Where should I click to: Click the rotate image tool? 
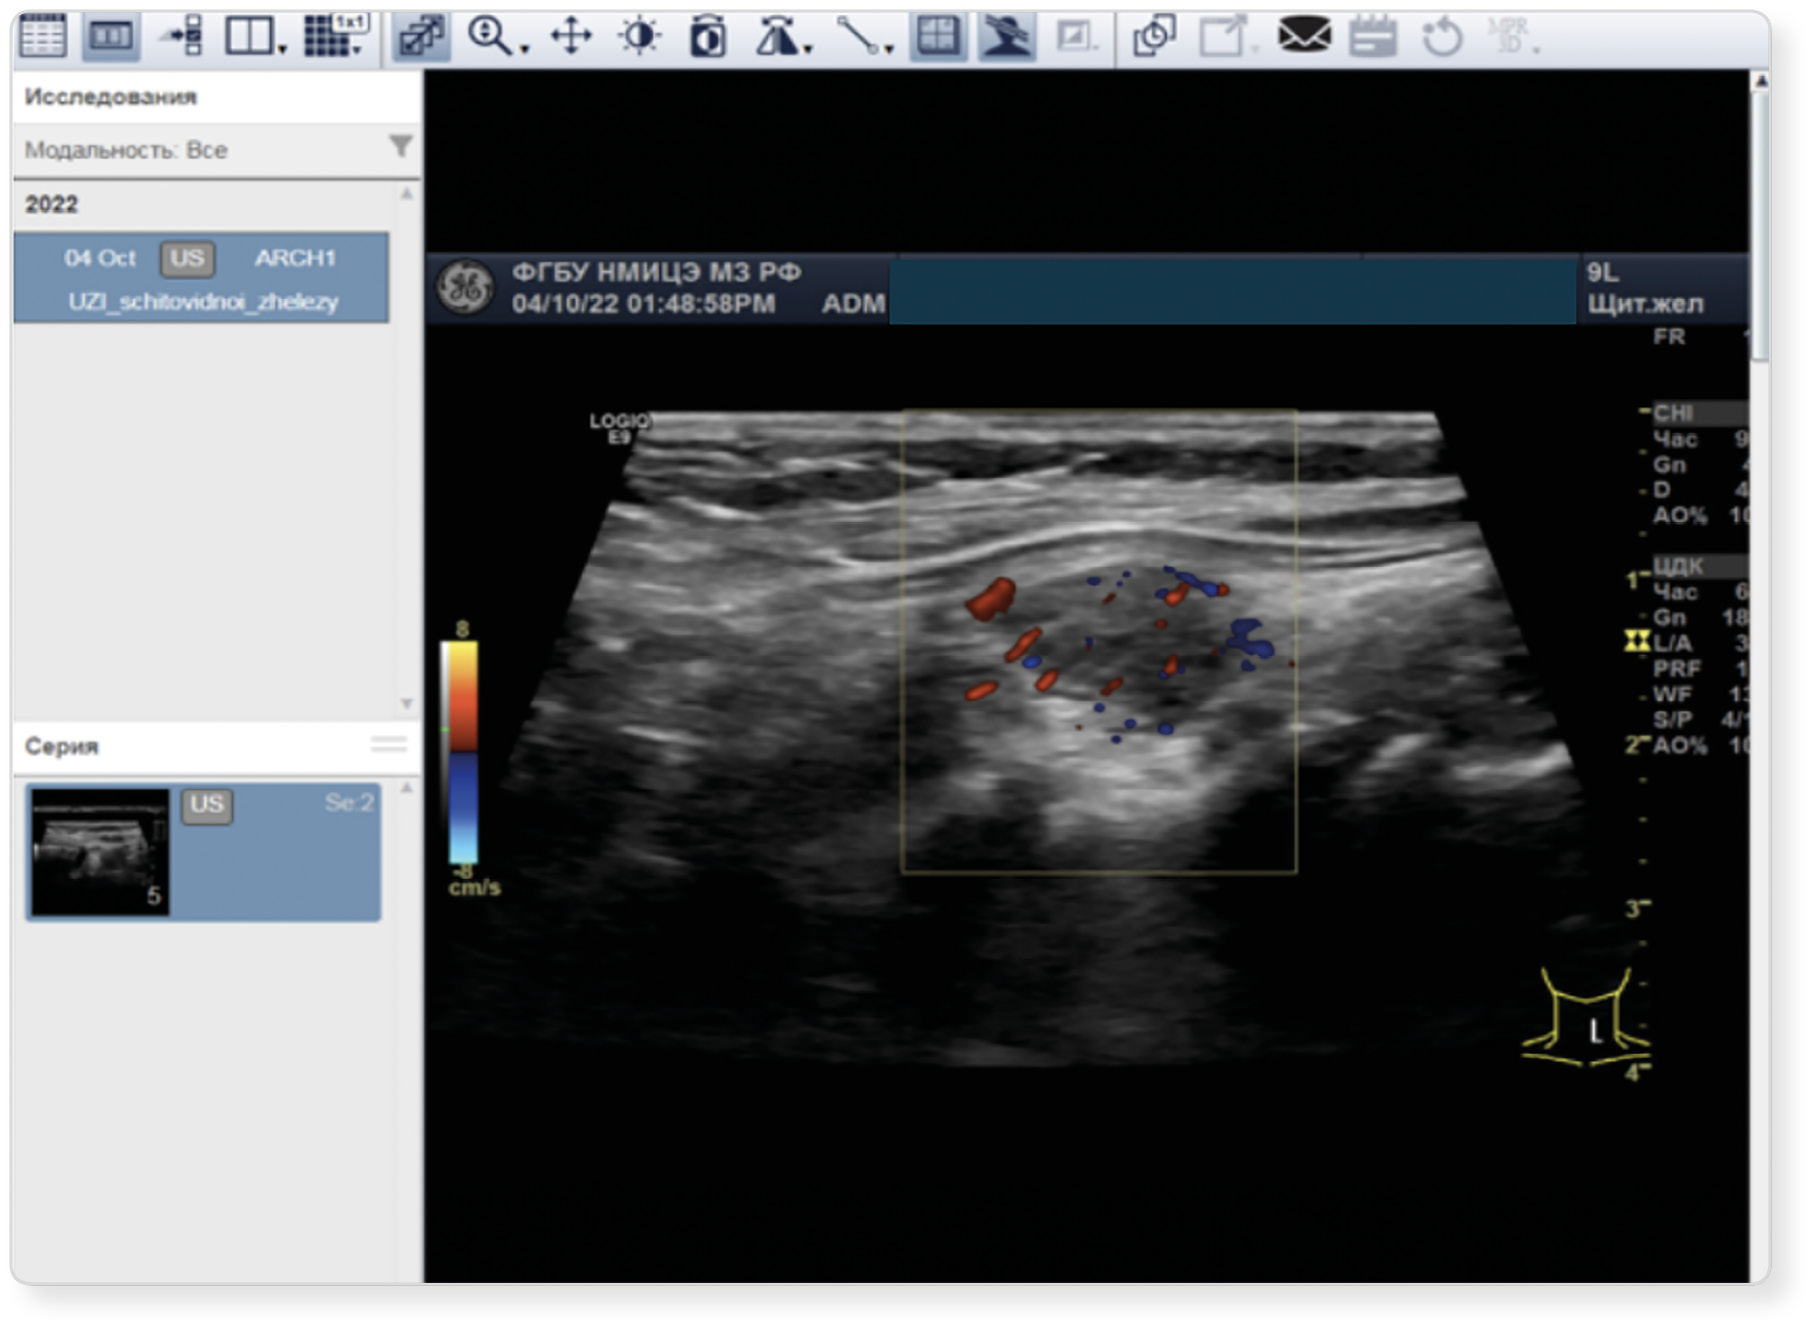708,37
